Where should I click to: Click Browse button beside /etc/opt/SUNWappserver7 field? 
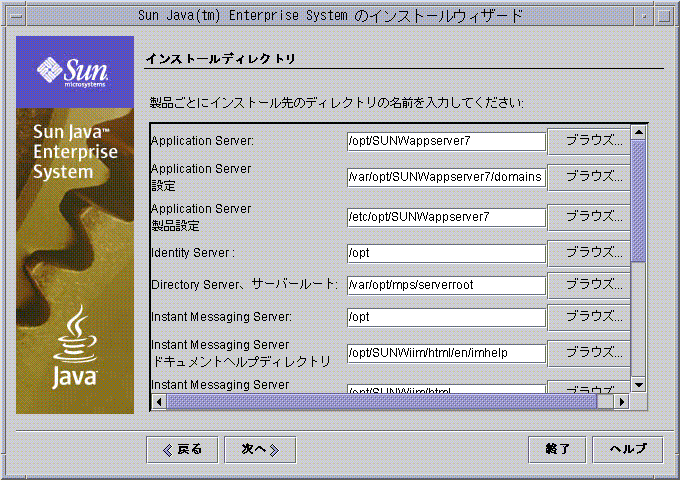(588, 217)
